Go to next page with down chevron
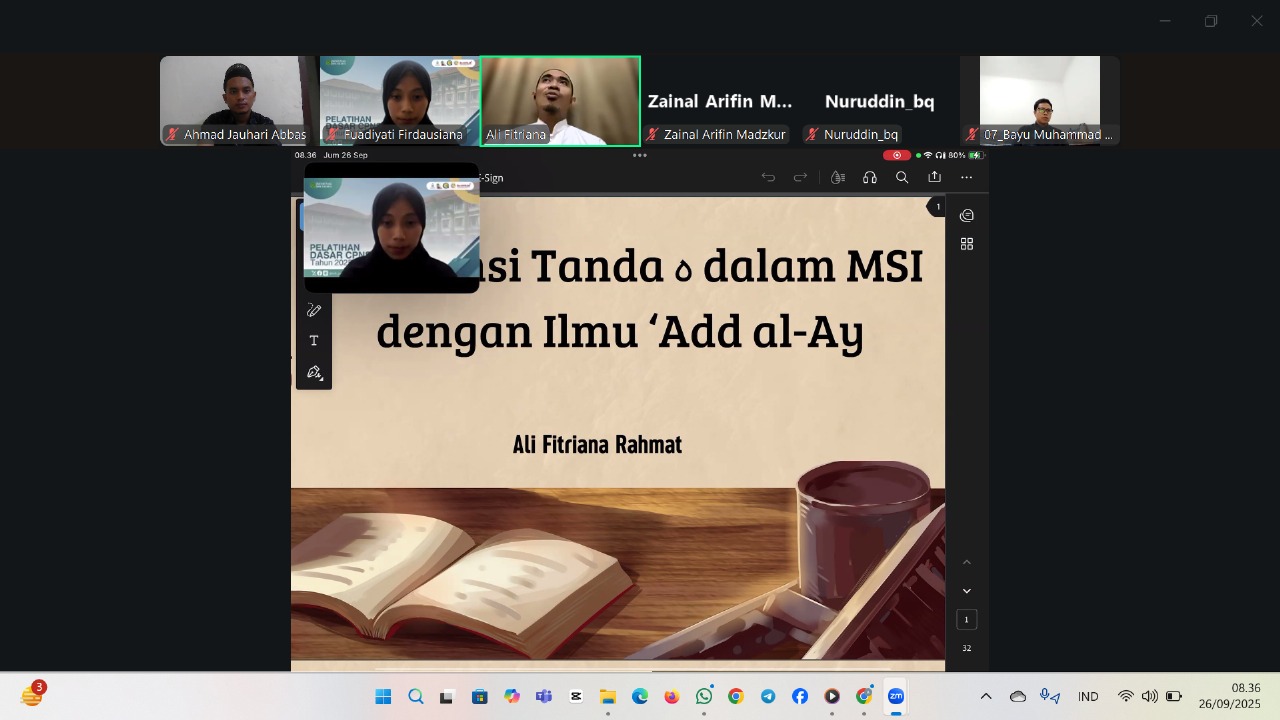The height and width of the screenshot is (720, 1280). pos(966,591)
